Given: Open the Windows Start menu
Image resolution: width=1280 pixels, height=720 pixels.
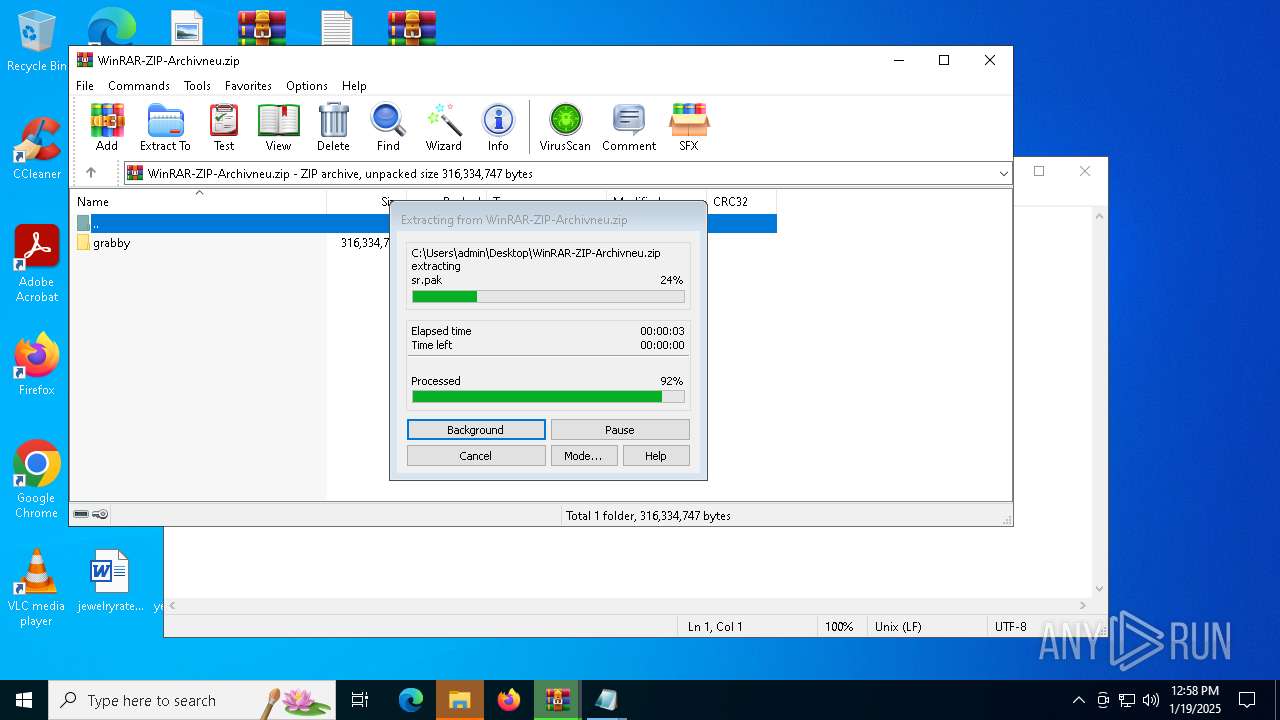Looking at the screenshot, I should pyautogui.click(x=24, y=700).
